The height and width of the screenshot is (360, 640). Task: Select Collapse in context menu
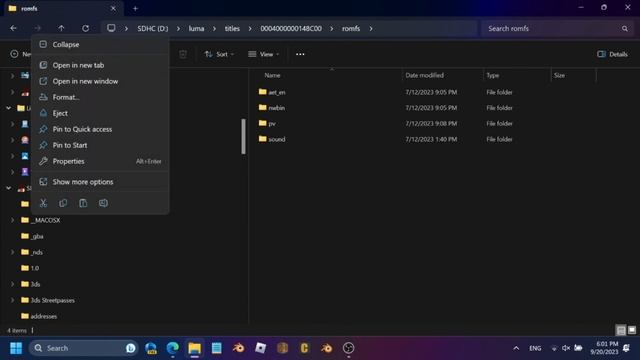100,44
